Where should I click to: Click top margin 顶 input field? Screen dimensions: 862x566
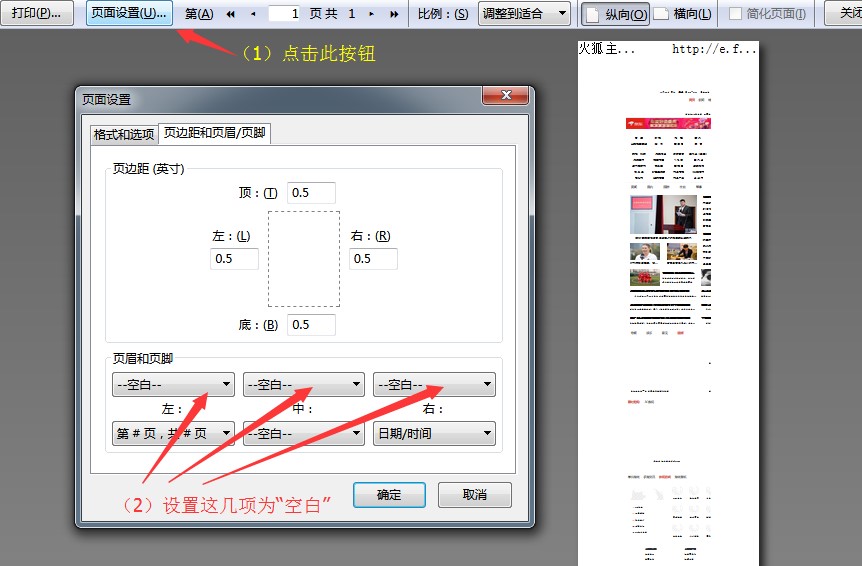pyautogui.click(x=311, y=193)
